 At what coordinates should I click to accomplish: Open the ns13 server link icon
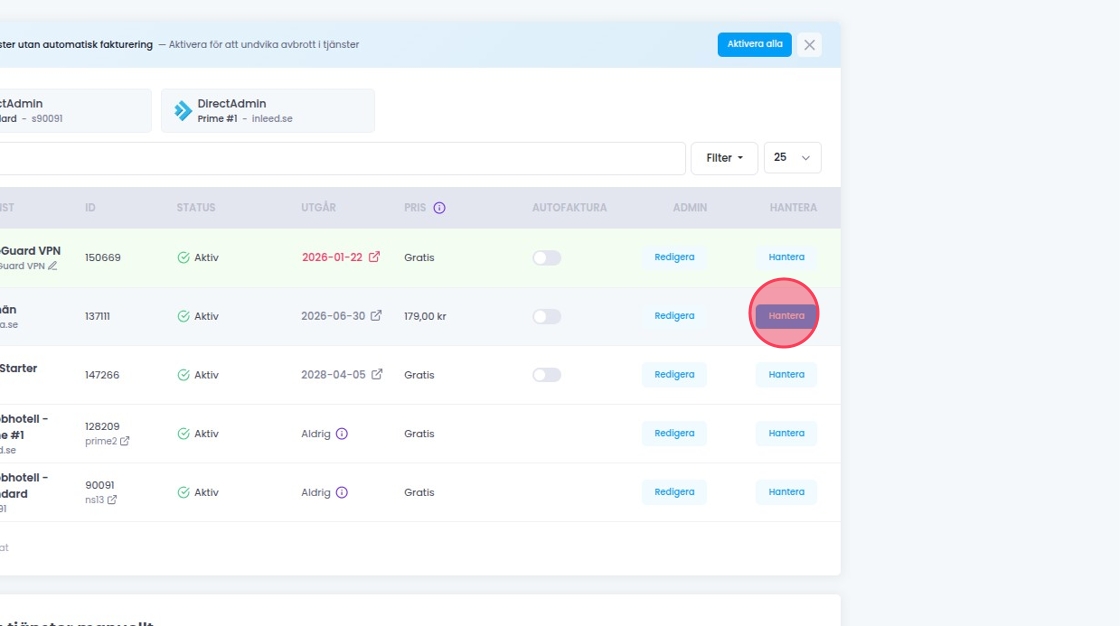(x=112, y=500)
